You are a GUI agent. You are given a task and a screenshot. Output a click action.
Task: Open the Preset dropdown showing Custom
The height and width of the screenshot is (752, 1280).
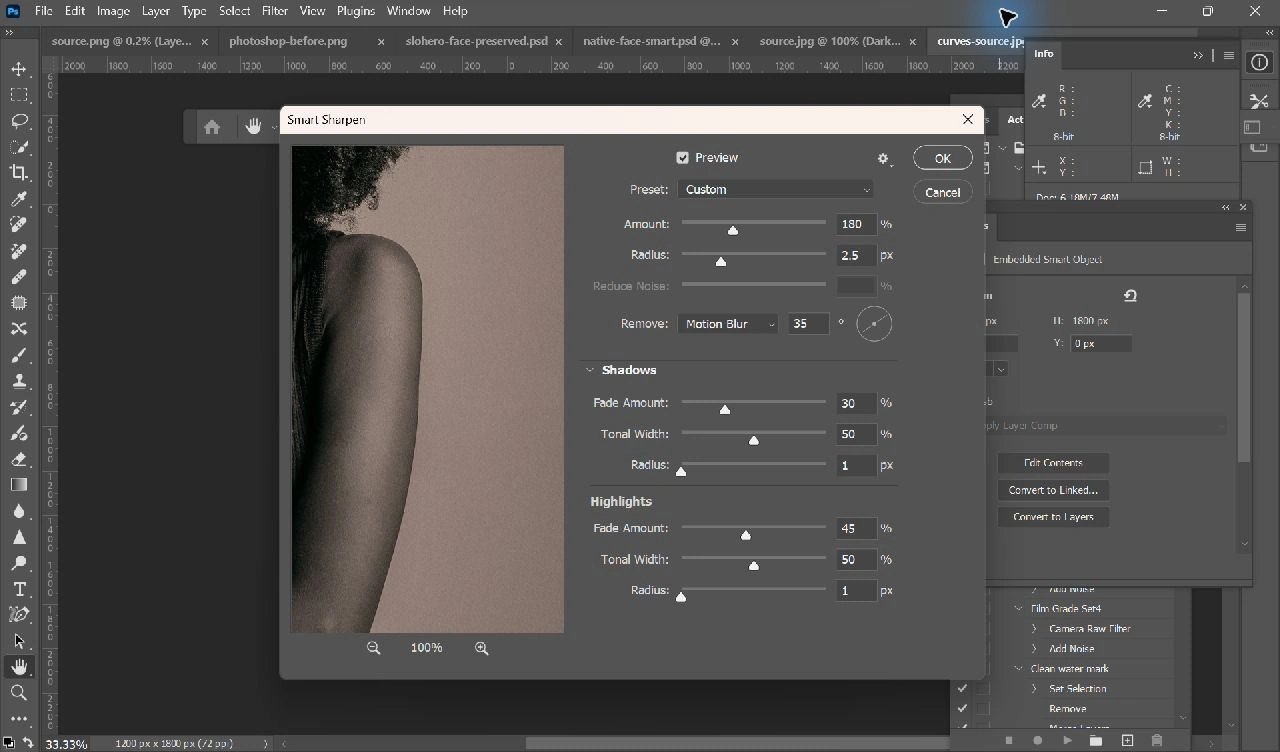(x=776, y=189)
